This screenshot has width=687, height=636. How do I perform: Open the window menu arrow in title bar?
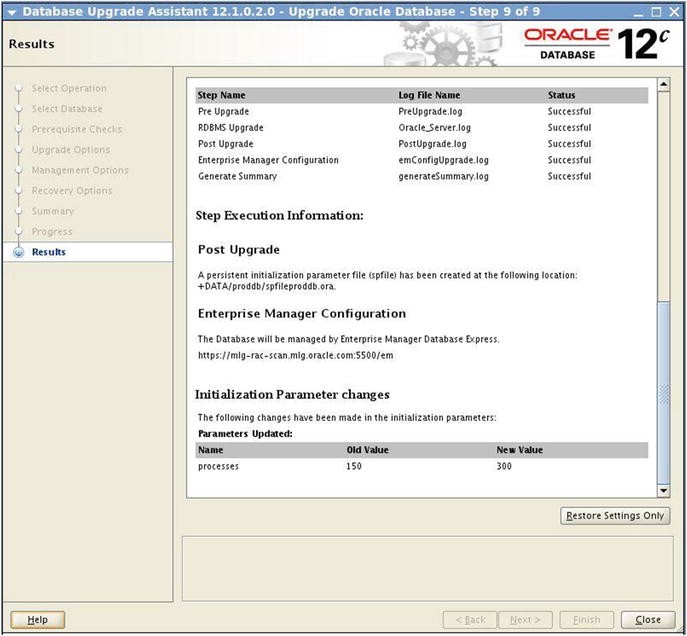click(11, 12)
